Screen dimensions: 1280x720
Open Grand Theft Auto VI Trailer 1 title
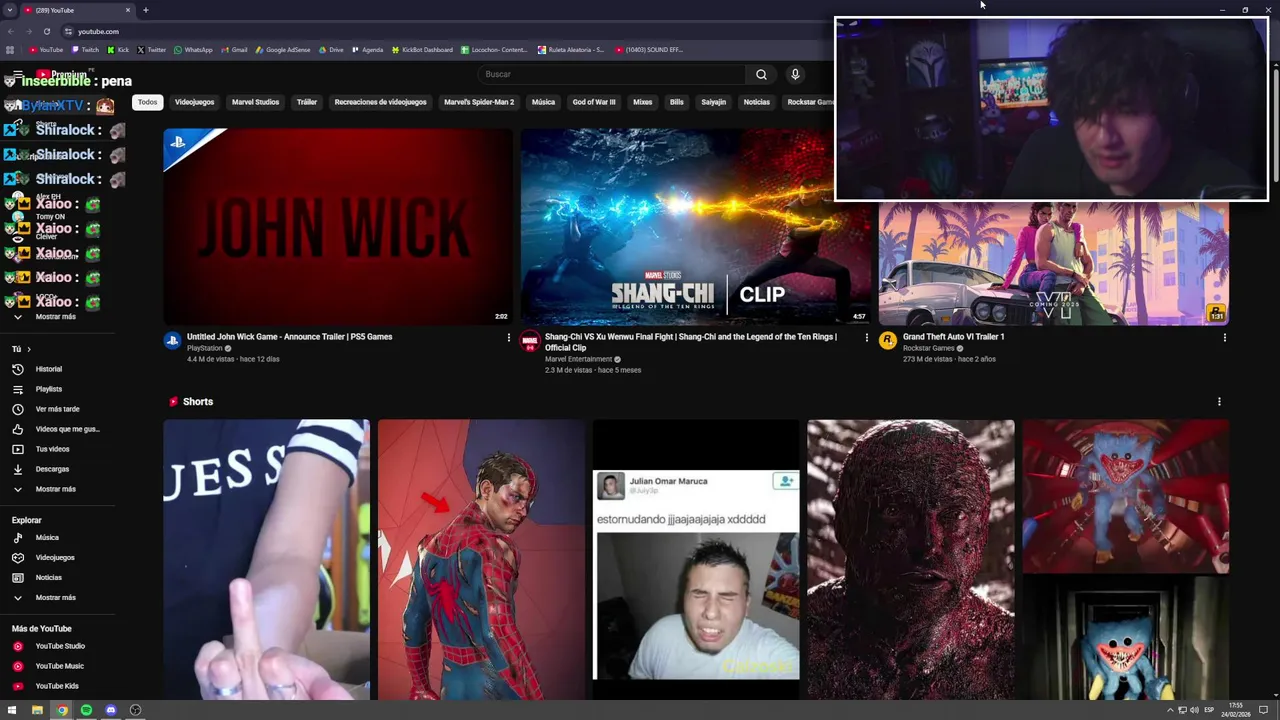(953, 337)
